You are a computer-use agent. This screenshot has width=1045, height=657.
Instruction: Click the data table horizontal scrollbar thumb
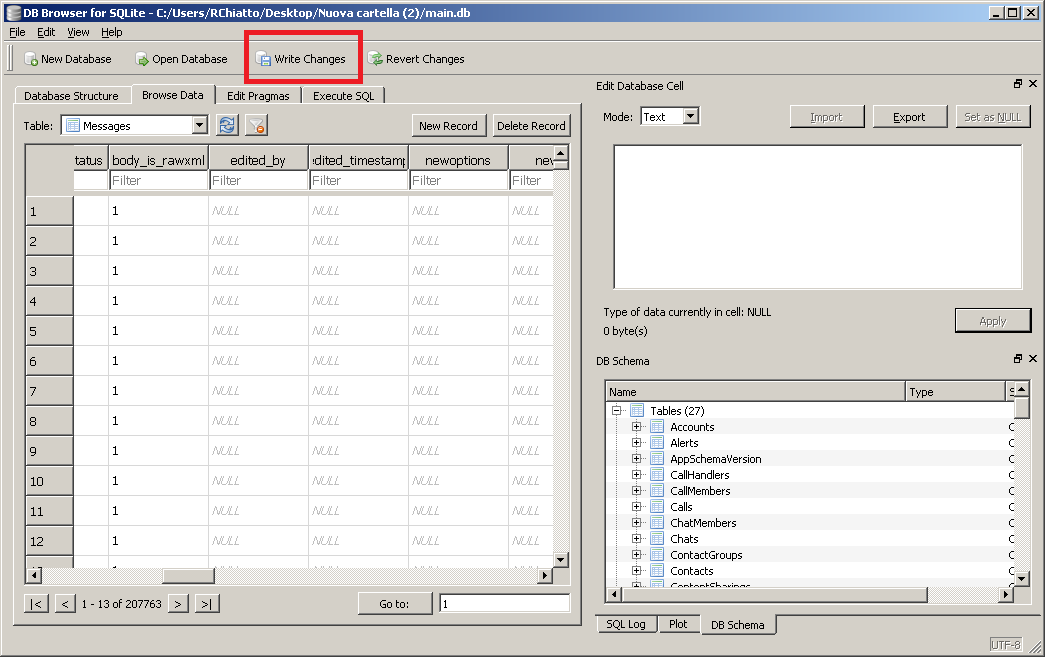click(188, 576)
